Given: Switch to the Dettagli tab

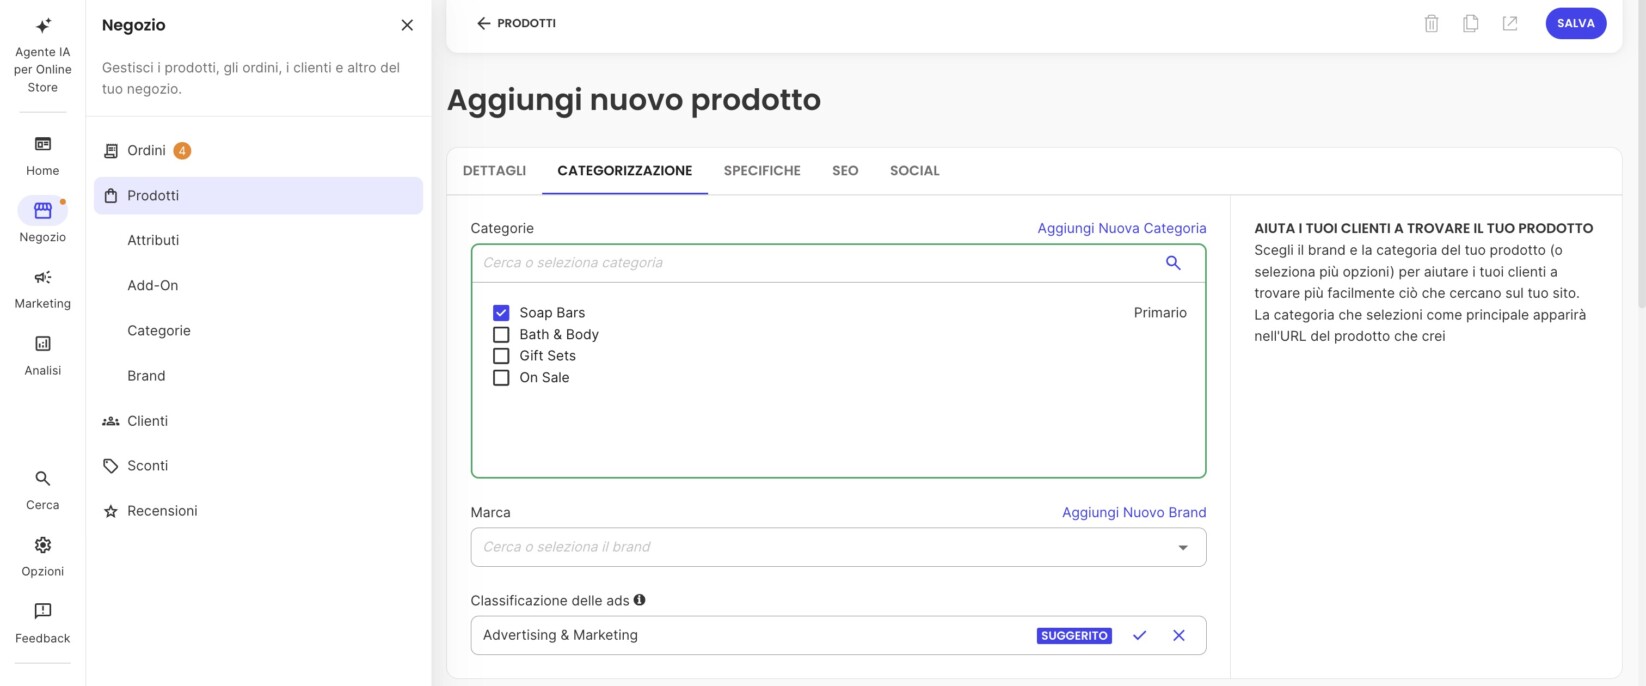Looking at the screenshot, I should [494, 171].
